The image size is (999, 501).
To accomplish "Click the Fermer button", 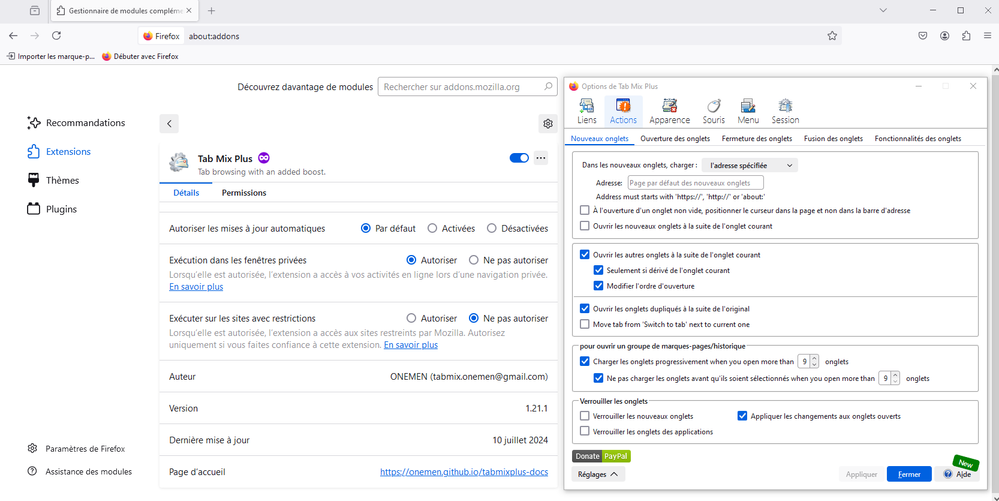I will point(909,474).
